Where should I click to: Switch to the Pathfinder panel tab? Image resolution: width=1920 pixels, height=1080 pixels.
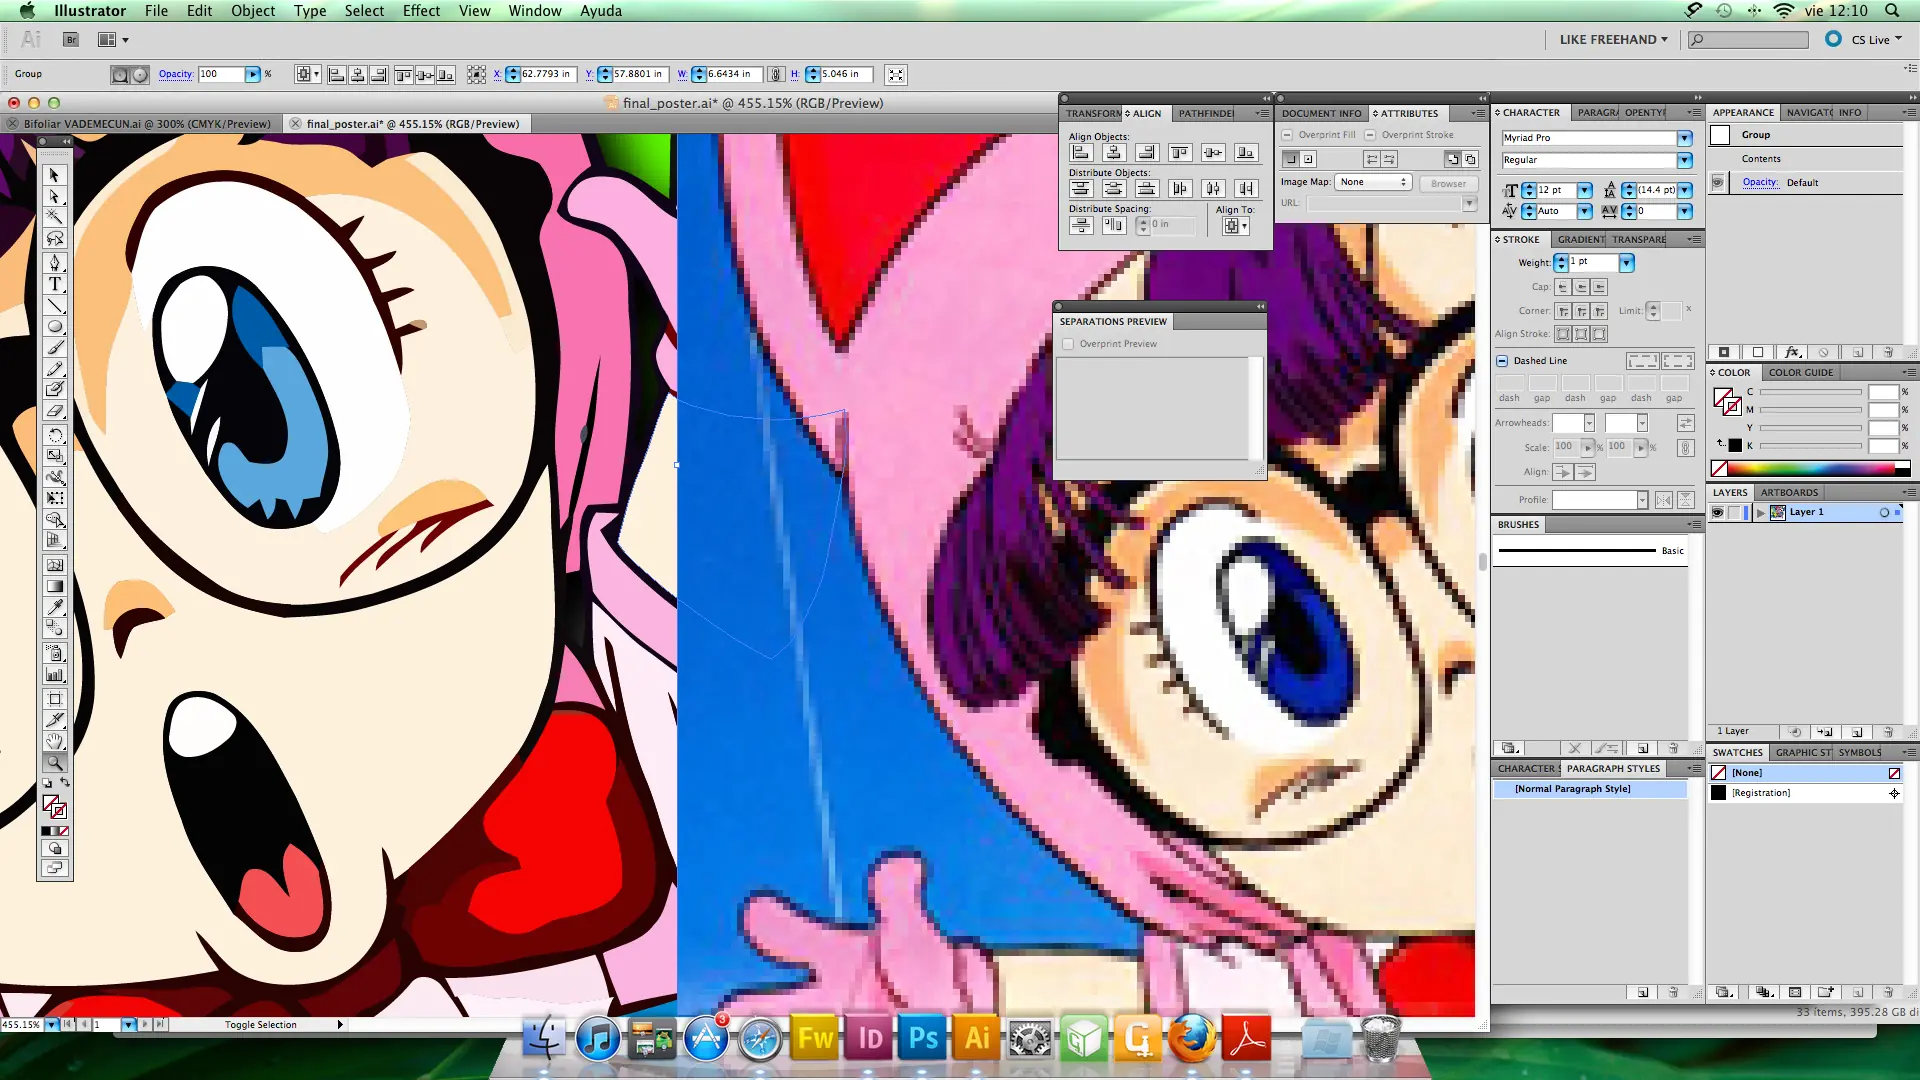pyautogui.click(x=1205, y=113)
